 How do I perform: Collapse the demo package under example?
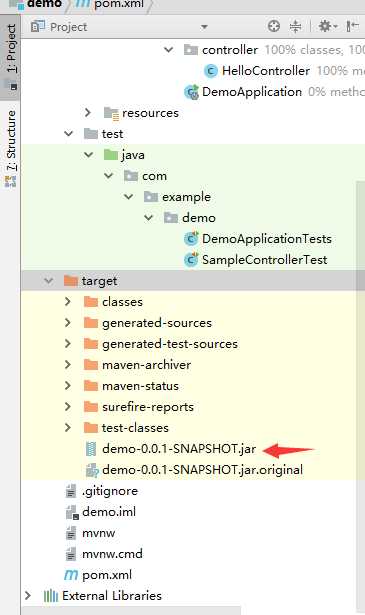click(149, 218)
